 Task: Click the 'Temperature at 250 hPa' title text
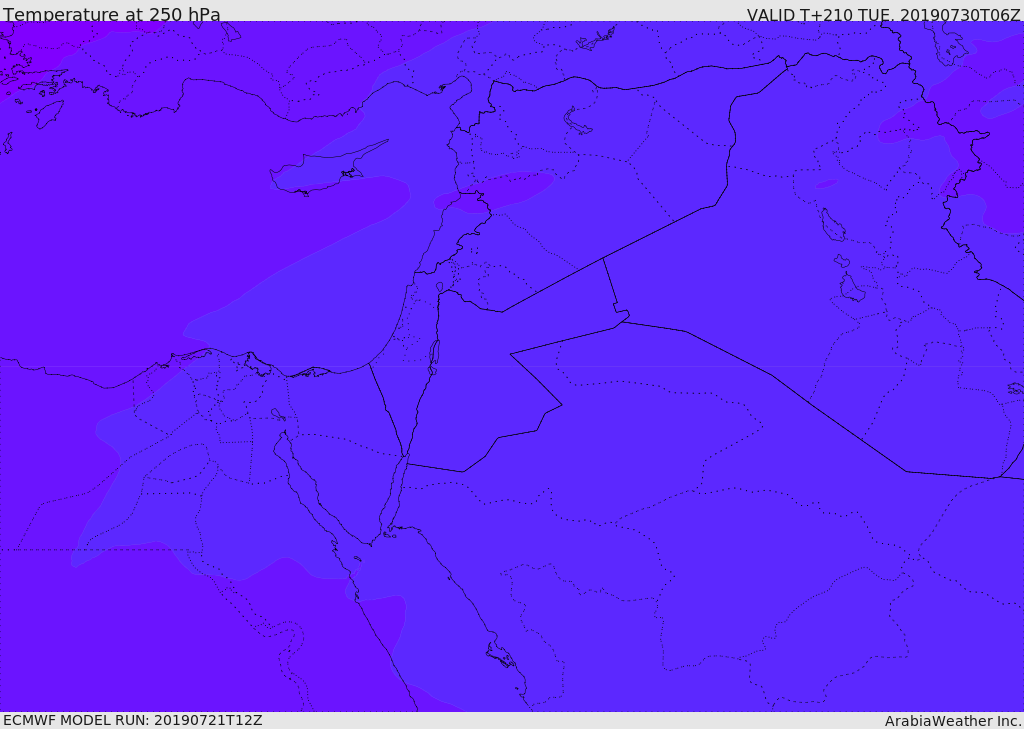(x=112, y=14)
